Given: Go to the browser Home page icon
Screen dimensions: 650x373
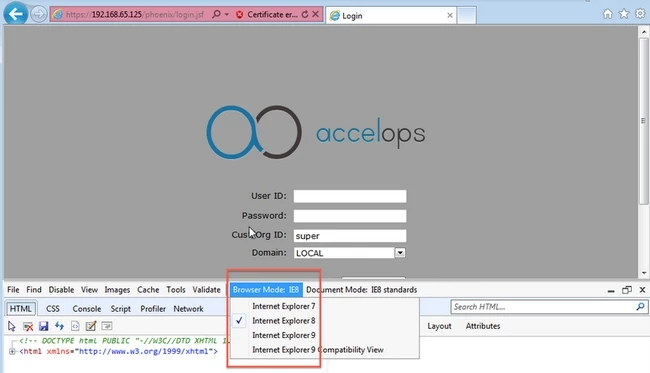Looking at the screenshot, I should [x=608, y=14].
